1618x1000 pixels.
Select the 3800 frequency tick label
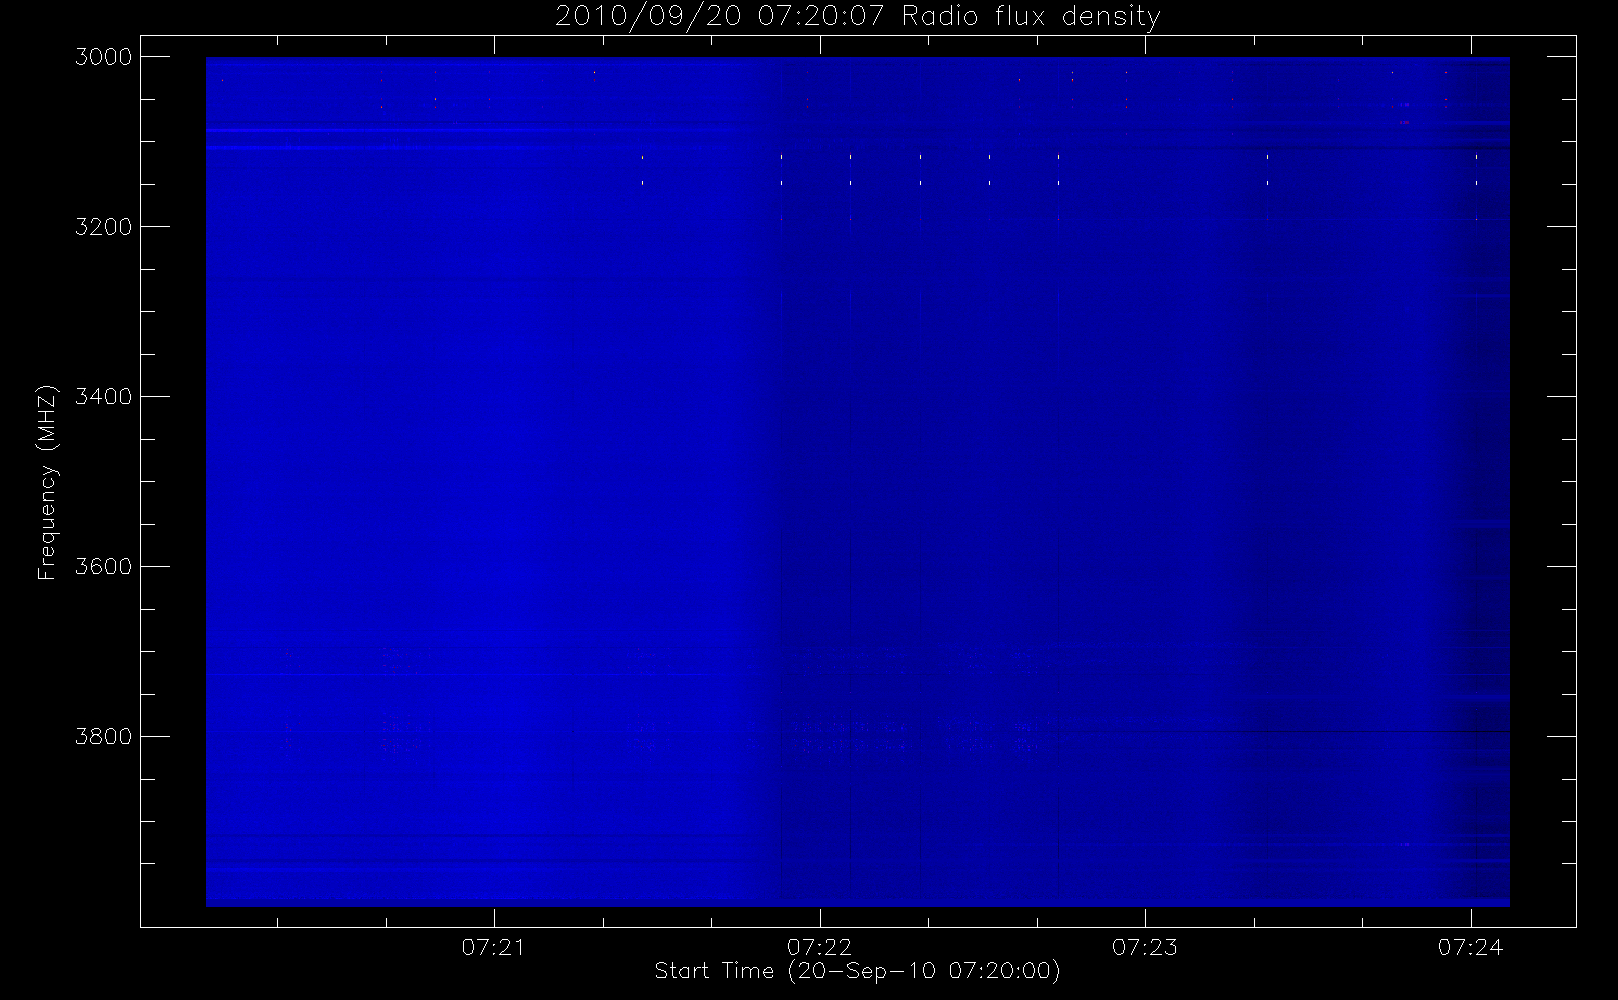click(x=104, y=737)
